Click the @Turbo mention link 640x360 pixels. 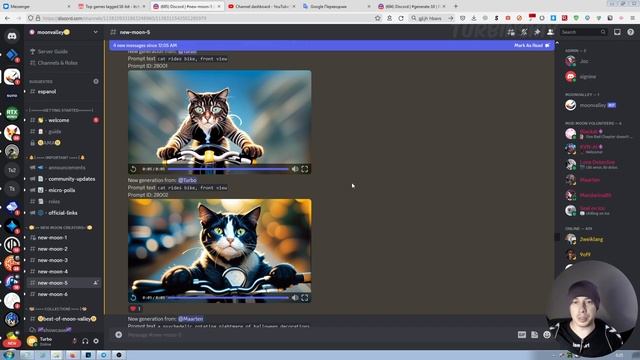[187, 180]
